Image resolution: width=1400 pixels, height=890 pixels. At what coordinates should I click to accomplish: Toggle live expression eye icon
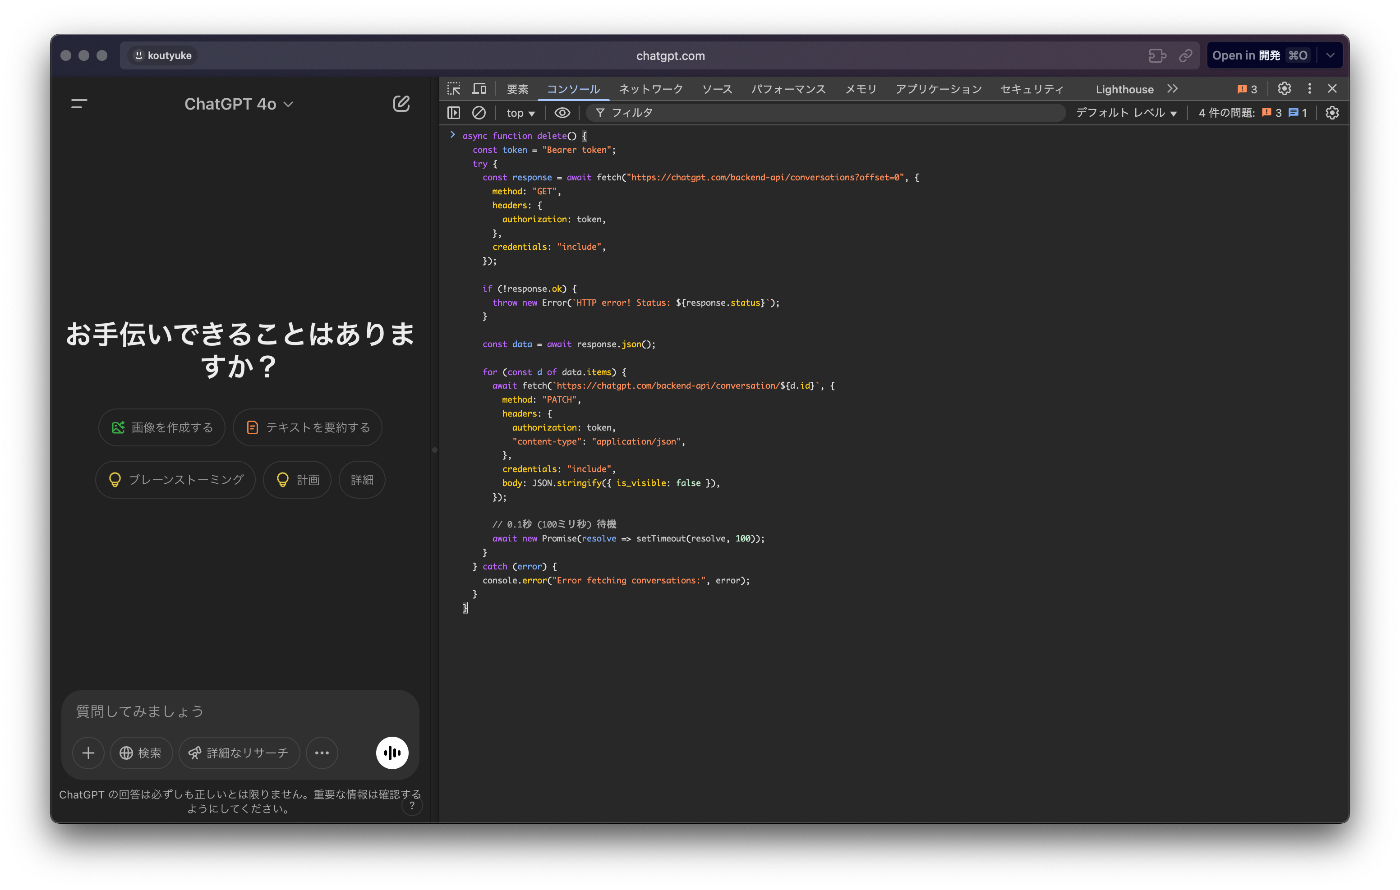click(562, 113)
